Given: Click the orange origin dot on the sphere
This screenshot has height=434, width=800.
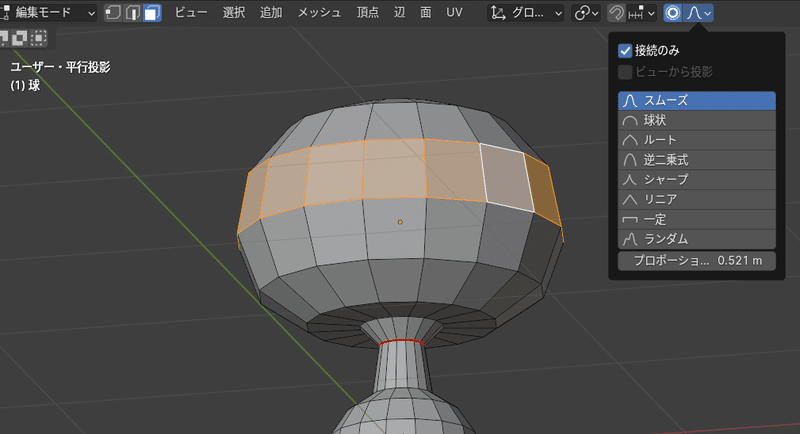Looking at the screenshot, I should tap(400, 222).
